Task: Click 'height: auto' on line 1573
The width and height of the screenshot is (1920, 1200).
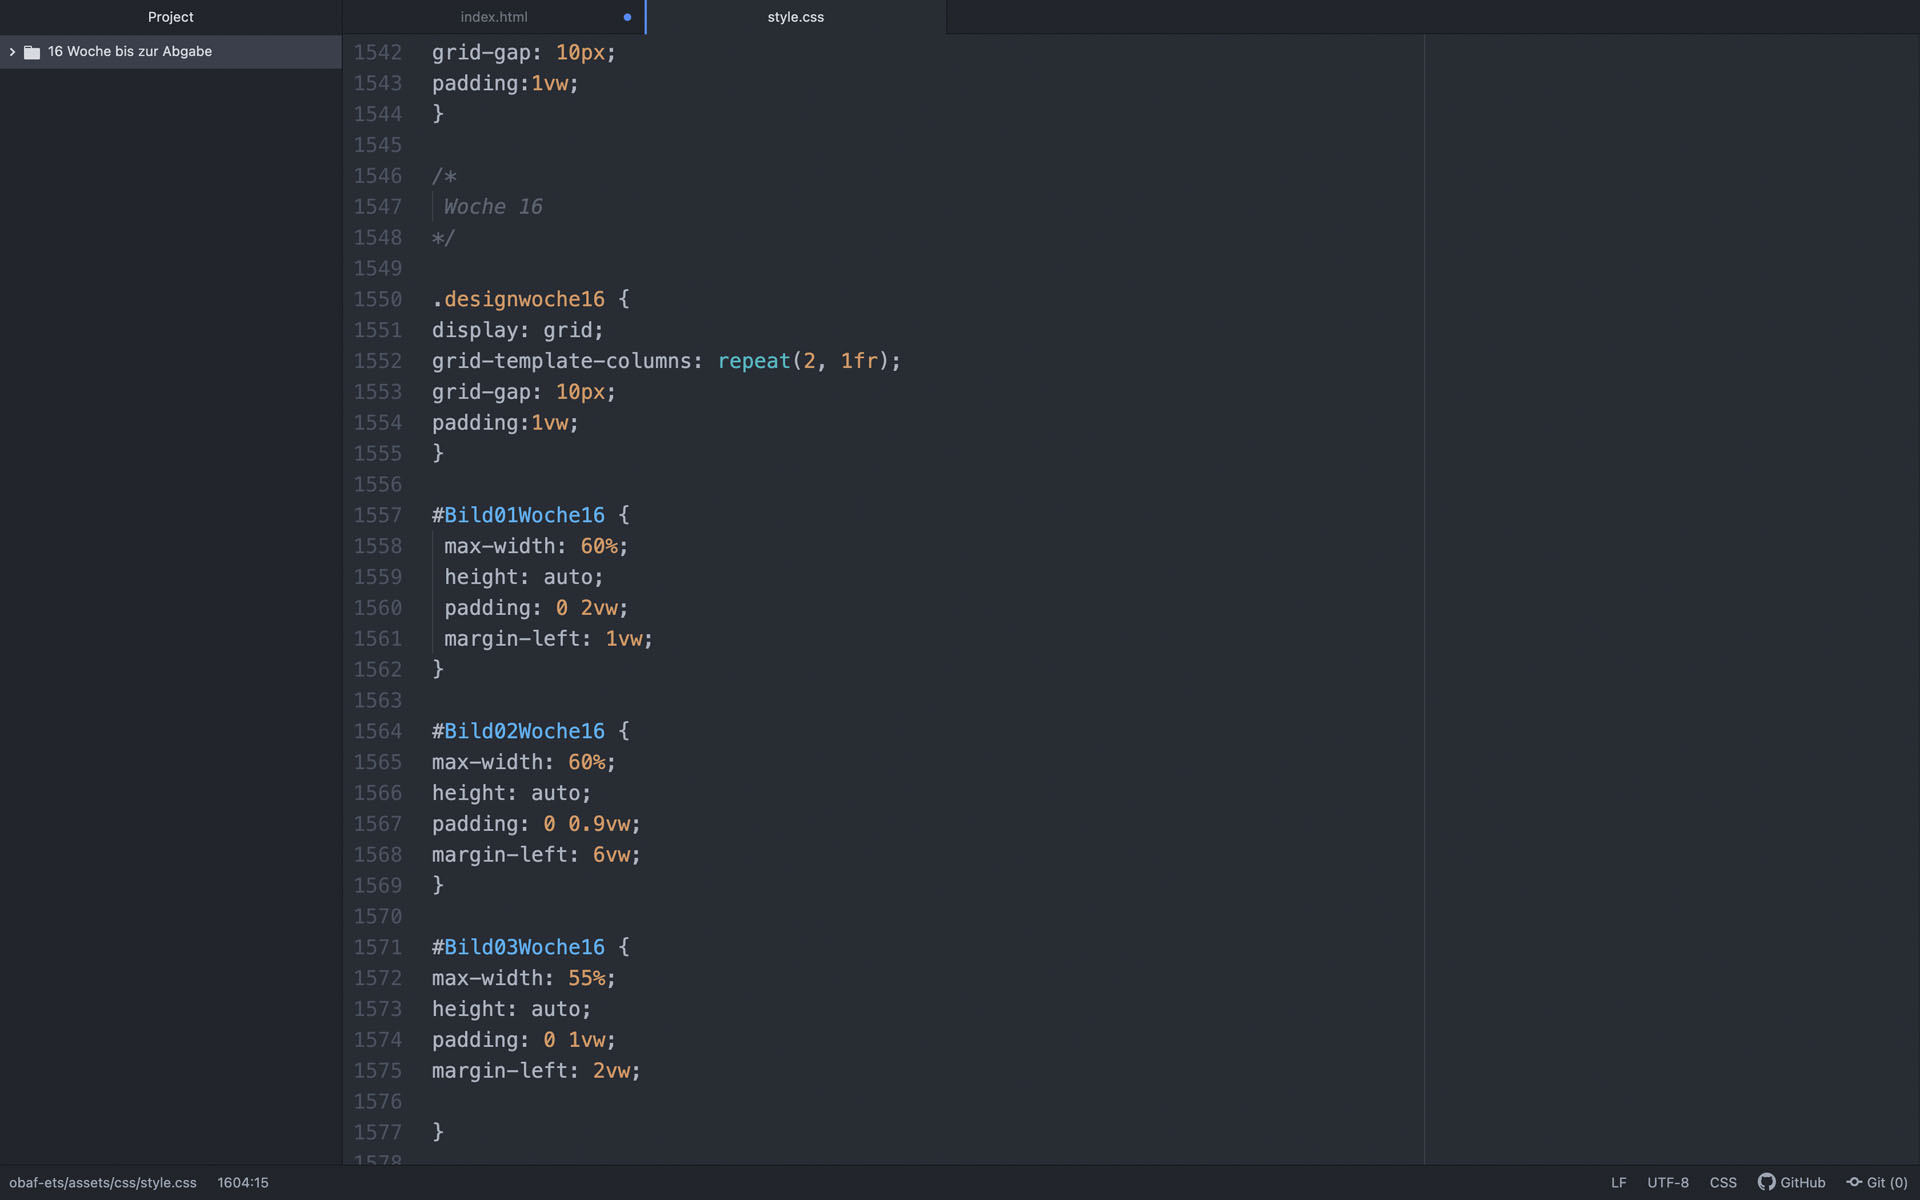Action: [512, 1009]
